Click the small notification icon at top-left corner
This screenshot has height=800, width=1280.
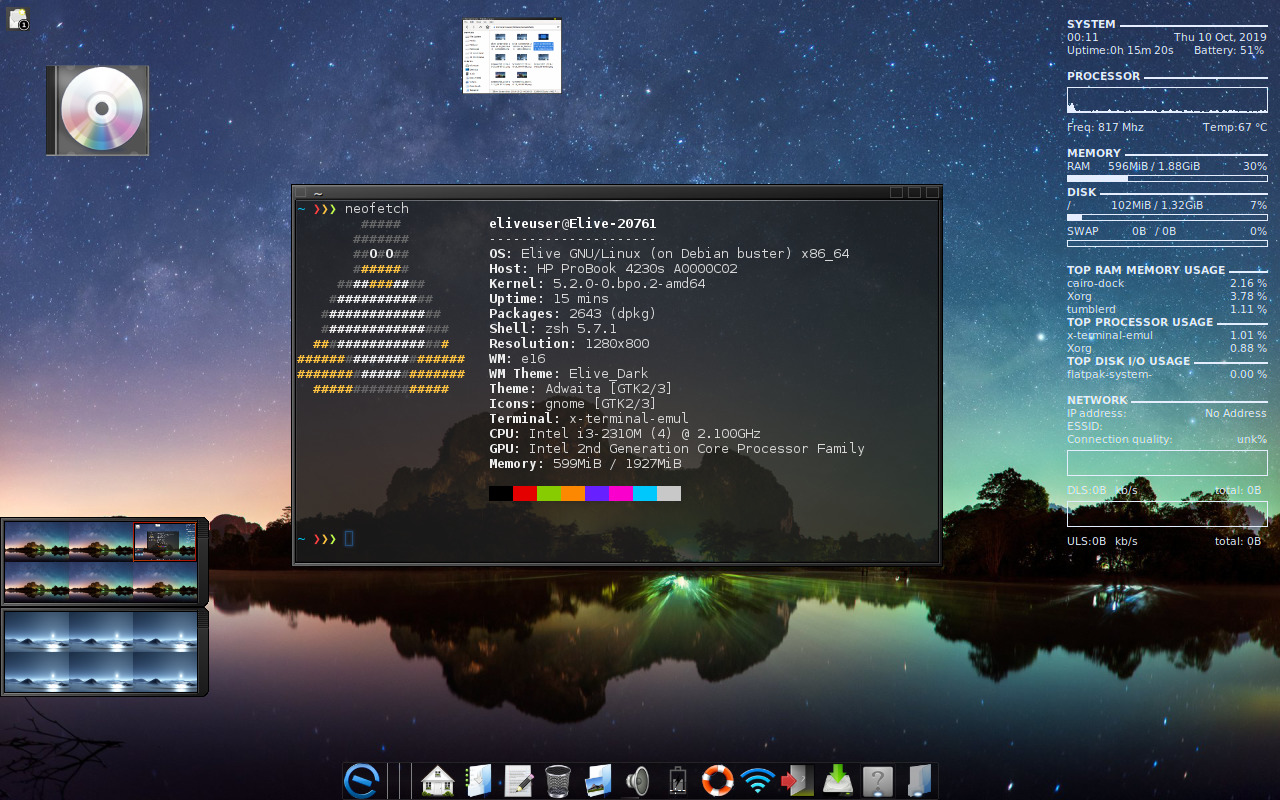tap(16, 20)
